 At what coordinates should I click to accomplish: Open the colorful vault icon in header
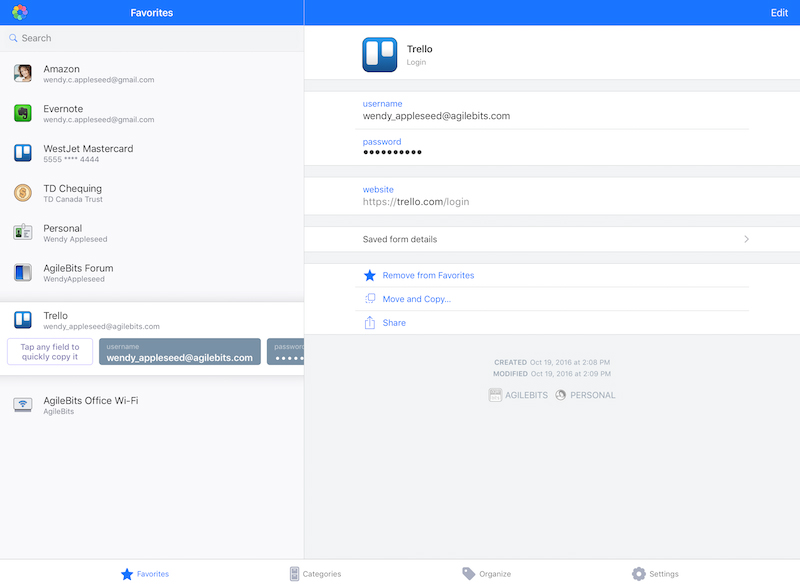point(20,12)
